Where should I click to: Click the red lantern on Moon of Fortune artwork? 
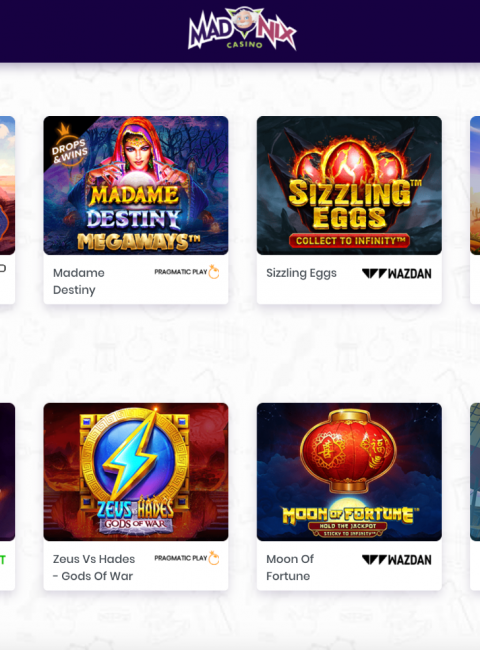click(x=349, y=450)
